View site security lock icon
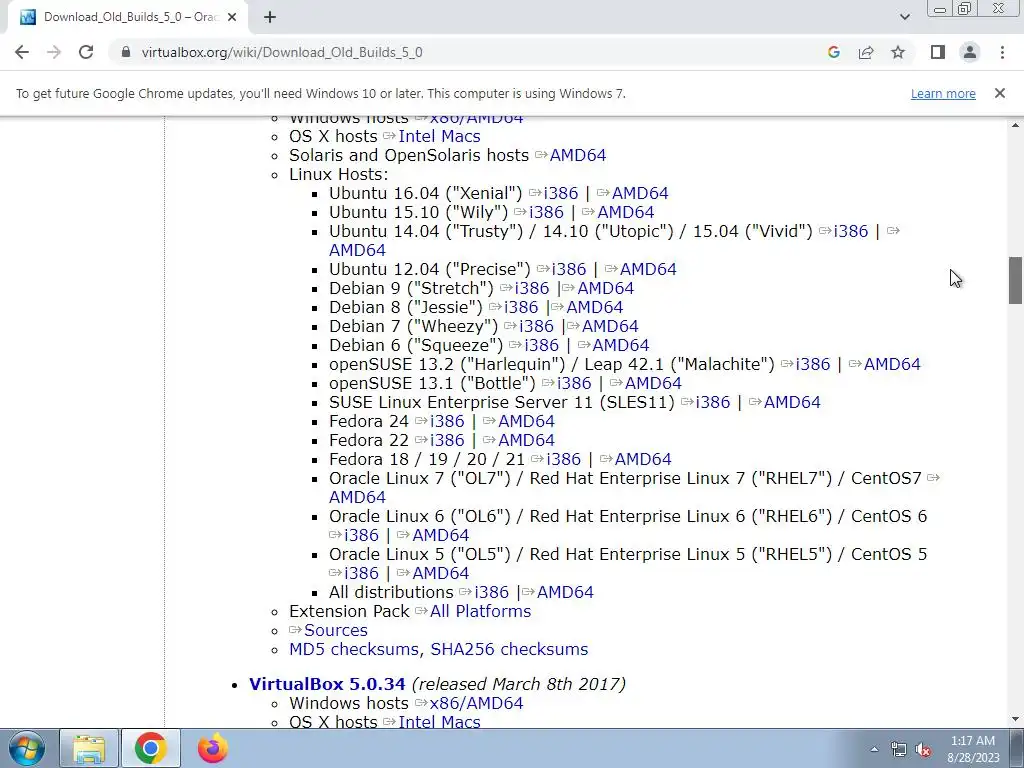This screenshot has height=768, width=1024. point(126,52)
